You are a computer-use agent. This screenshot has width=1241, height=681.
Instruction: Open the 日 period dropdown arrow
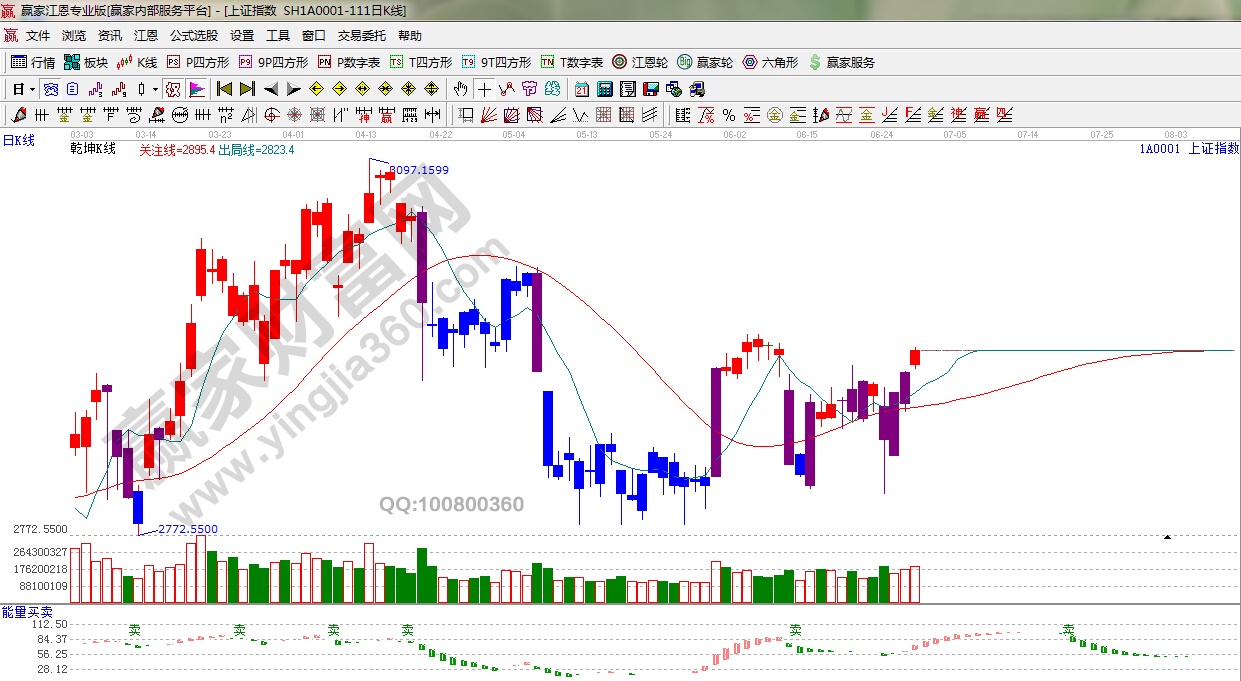point(32,89)
